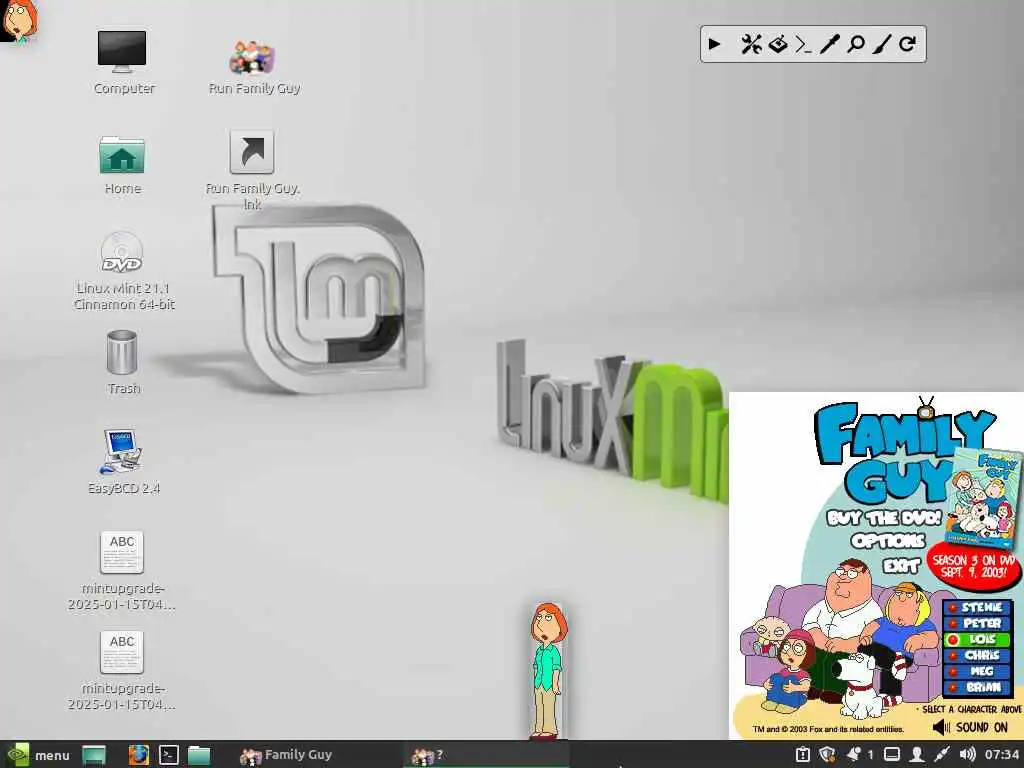1024x768 pixels.
Task: Click the update manager shield tray icon
Action: [828, 755]
